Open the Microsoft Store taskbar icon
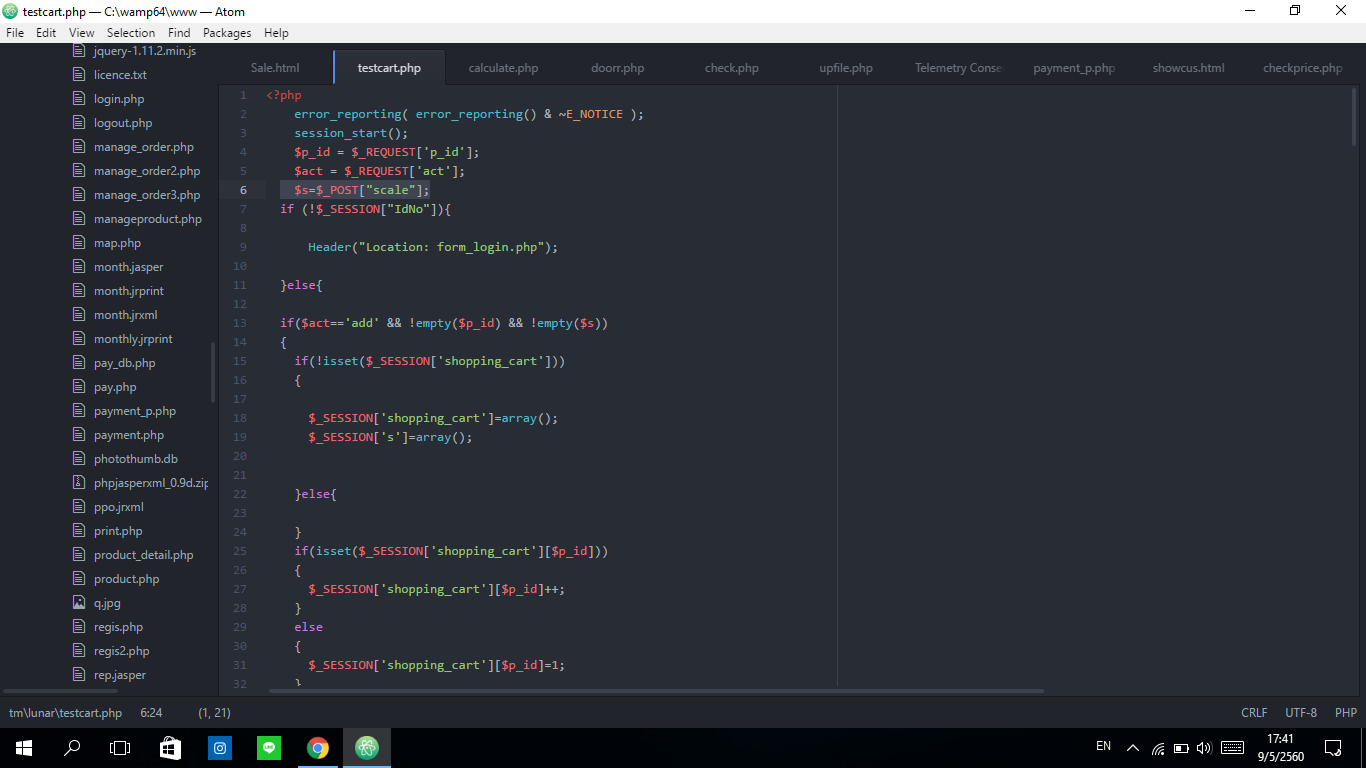The image size is (1366, 768). click(171, 747)
